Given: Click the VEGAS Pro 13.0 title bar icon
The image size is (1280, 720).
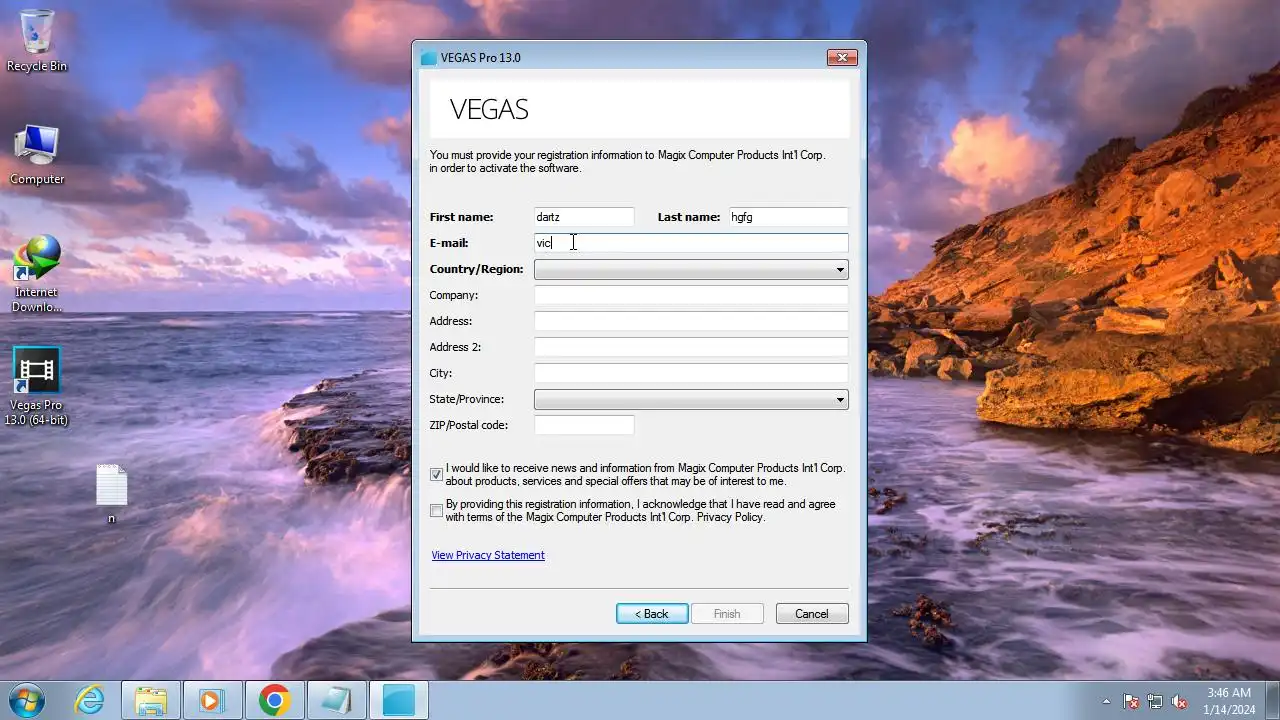Looking at the screenshot, I should pos(429,58).
